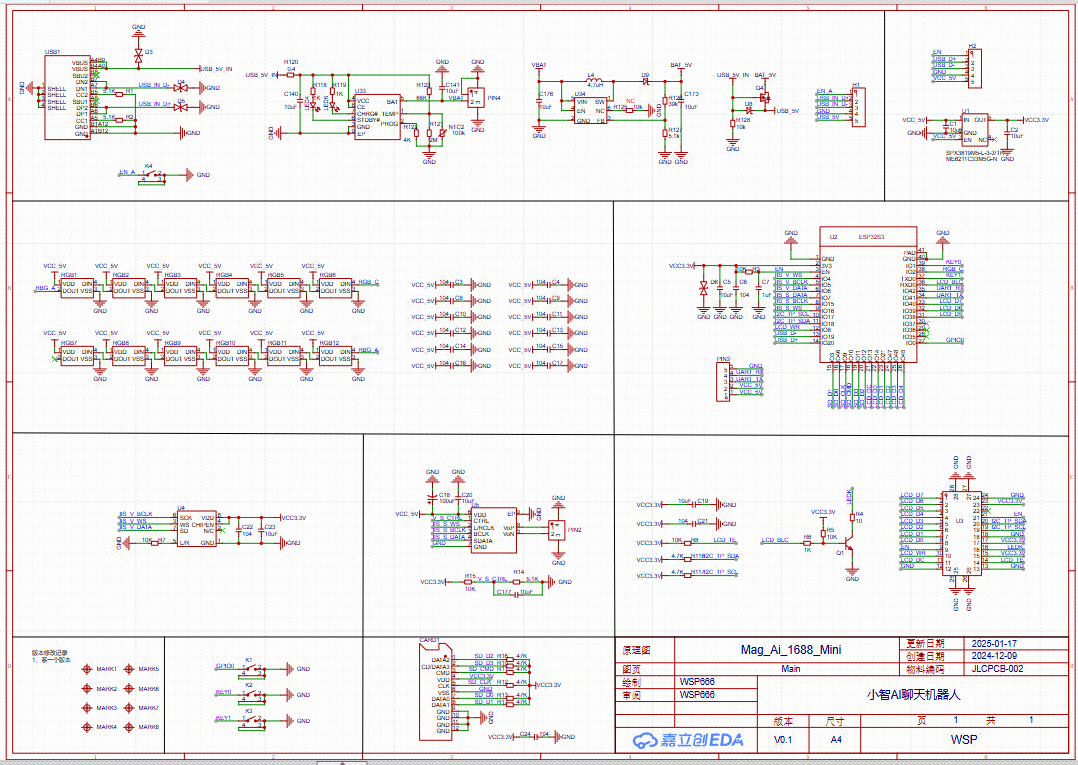This screenshot has width=1078, height=765.
Task: Select the sheet size "A4"
Action: click(x=836, y=740)
